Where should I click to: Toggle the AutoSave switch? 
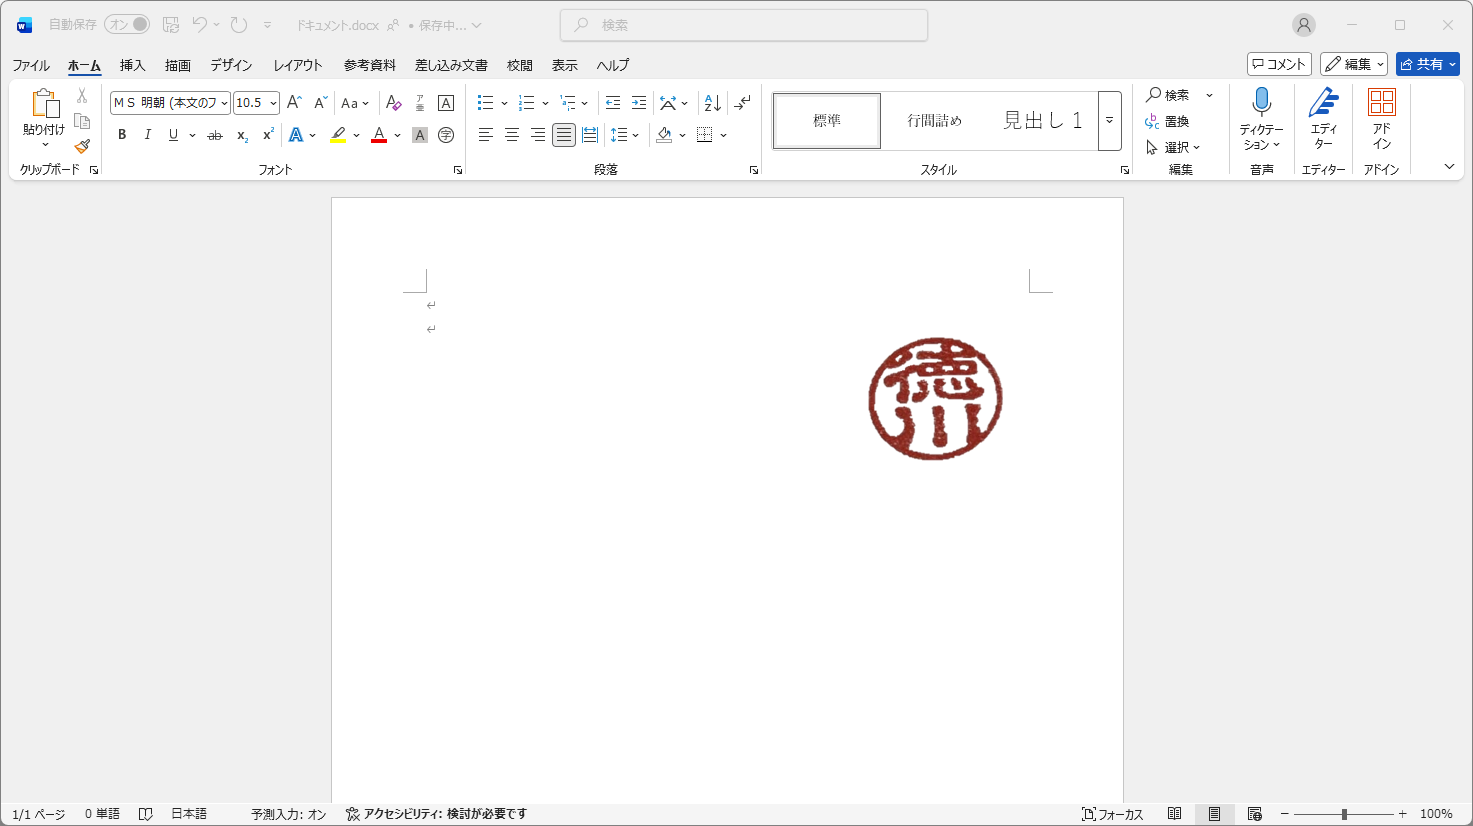coord(127,25)
